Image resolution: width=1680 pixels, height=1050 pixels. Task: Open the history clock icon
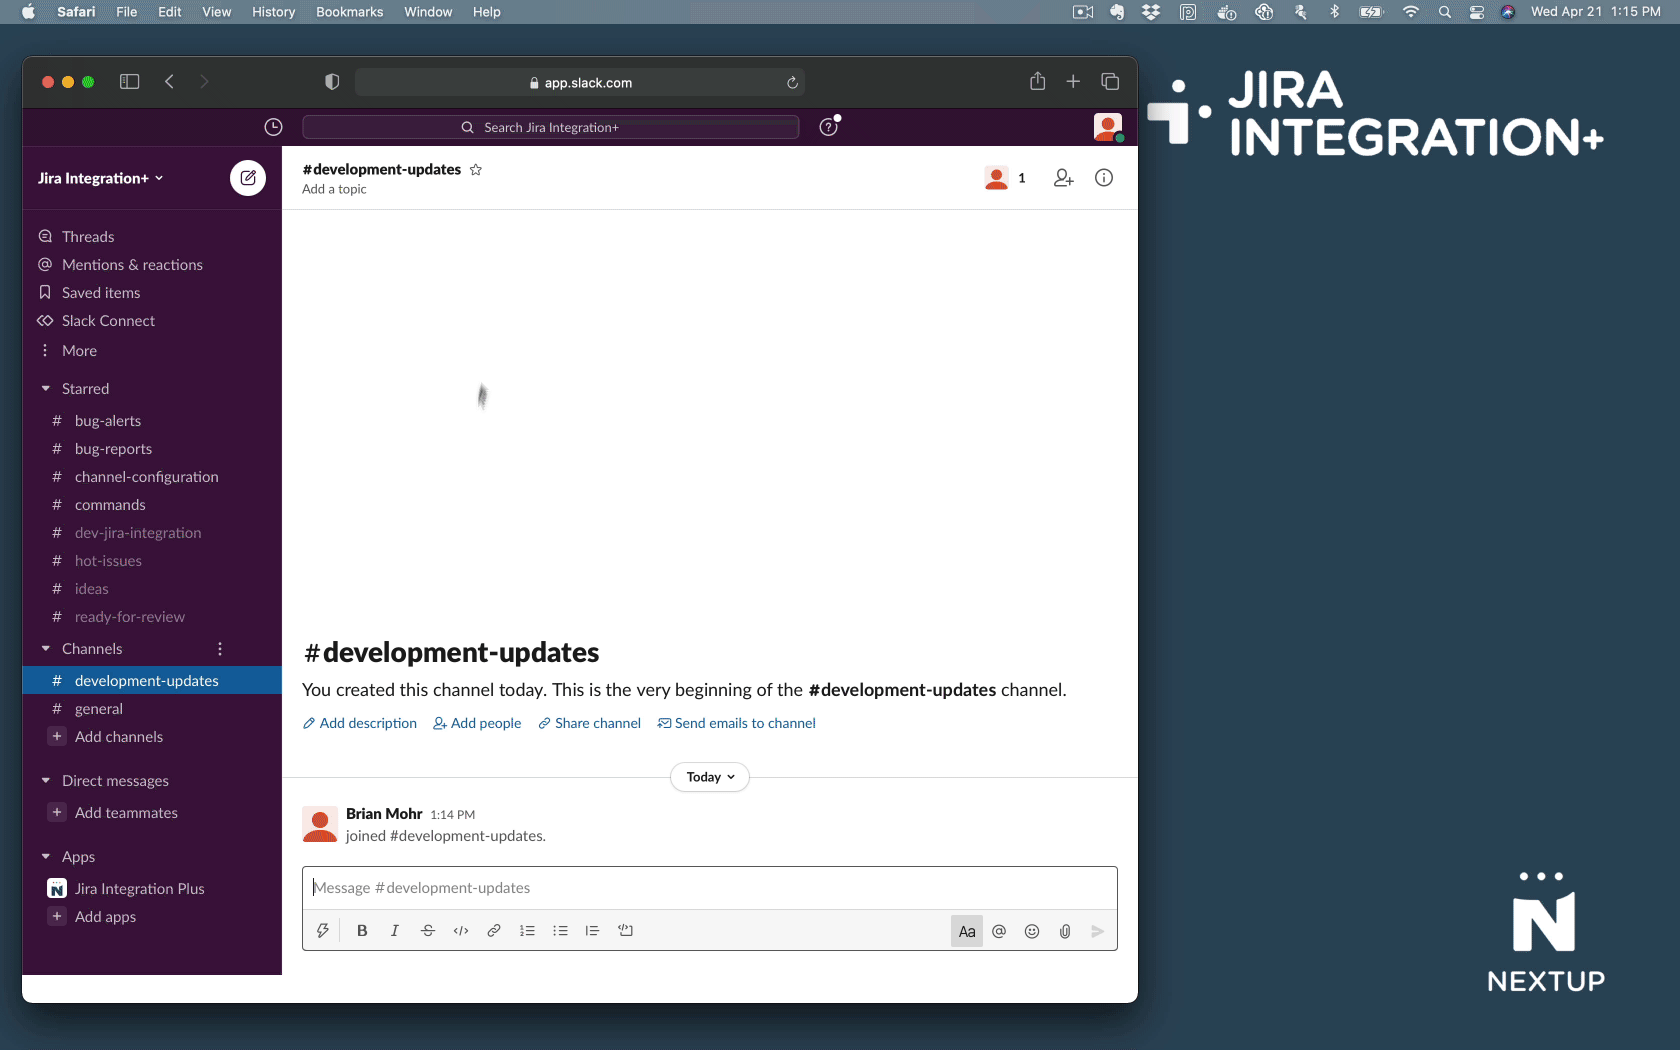pos(273,127)
